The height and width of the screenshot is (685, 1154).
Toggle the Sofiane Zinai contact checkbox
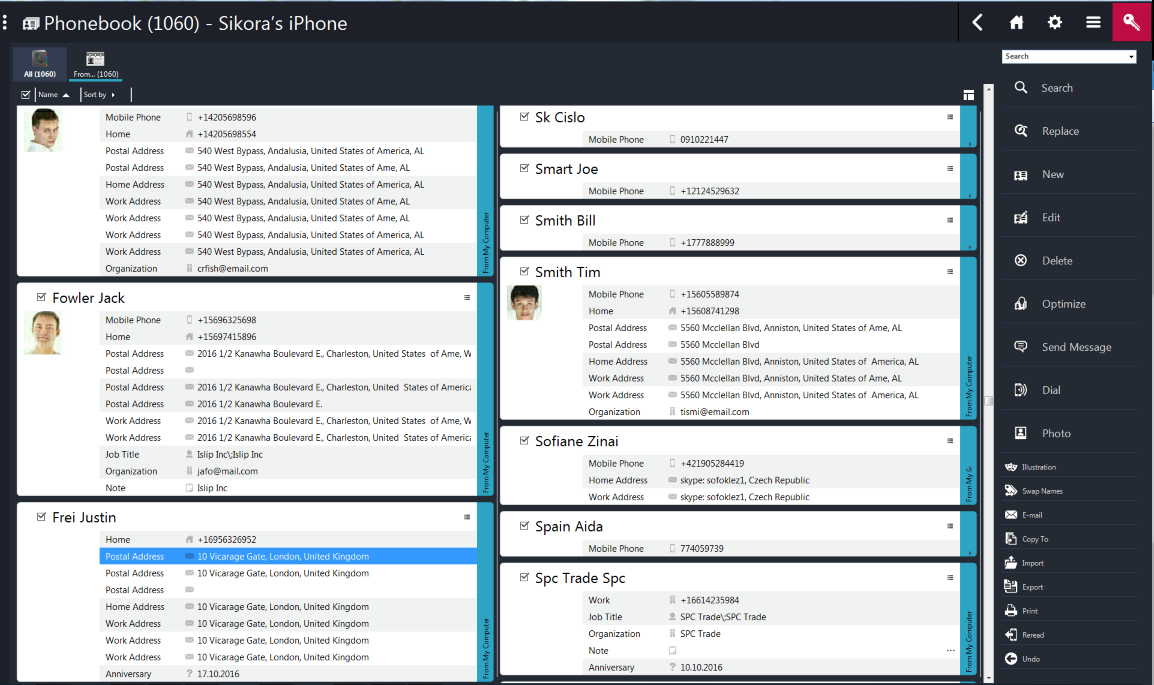(x=524, y=441)
